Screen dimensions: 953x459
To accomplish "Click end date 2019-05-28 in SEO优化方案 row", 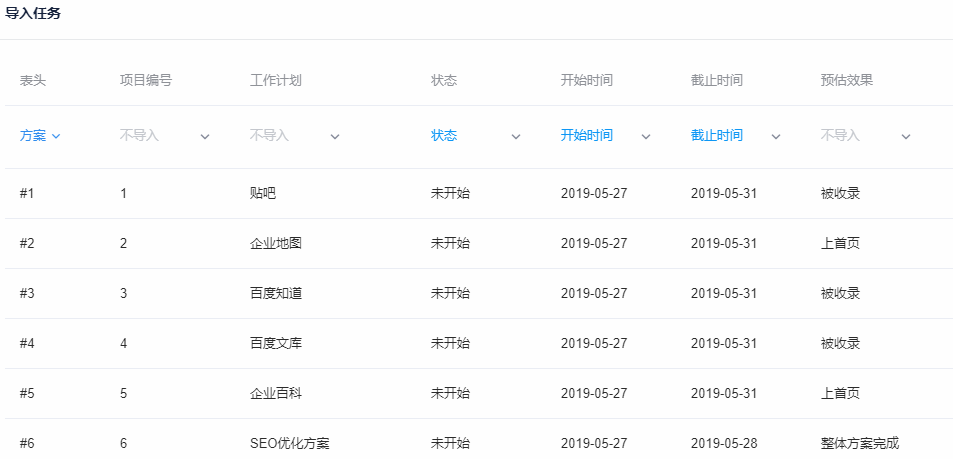I will tap(724, 443).
